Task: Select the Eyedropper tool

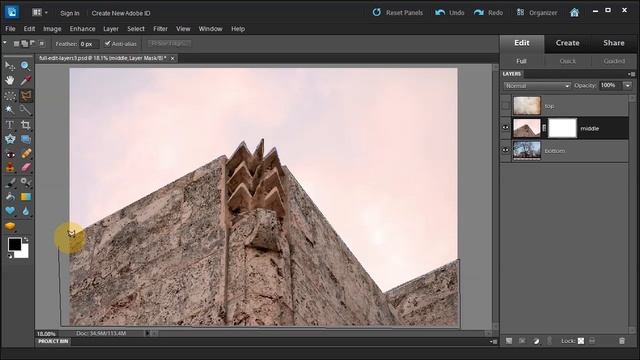Action: [x=25, y=80]
